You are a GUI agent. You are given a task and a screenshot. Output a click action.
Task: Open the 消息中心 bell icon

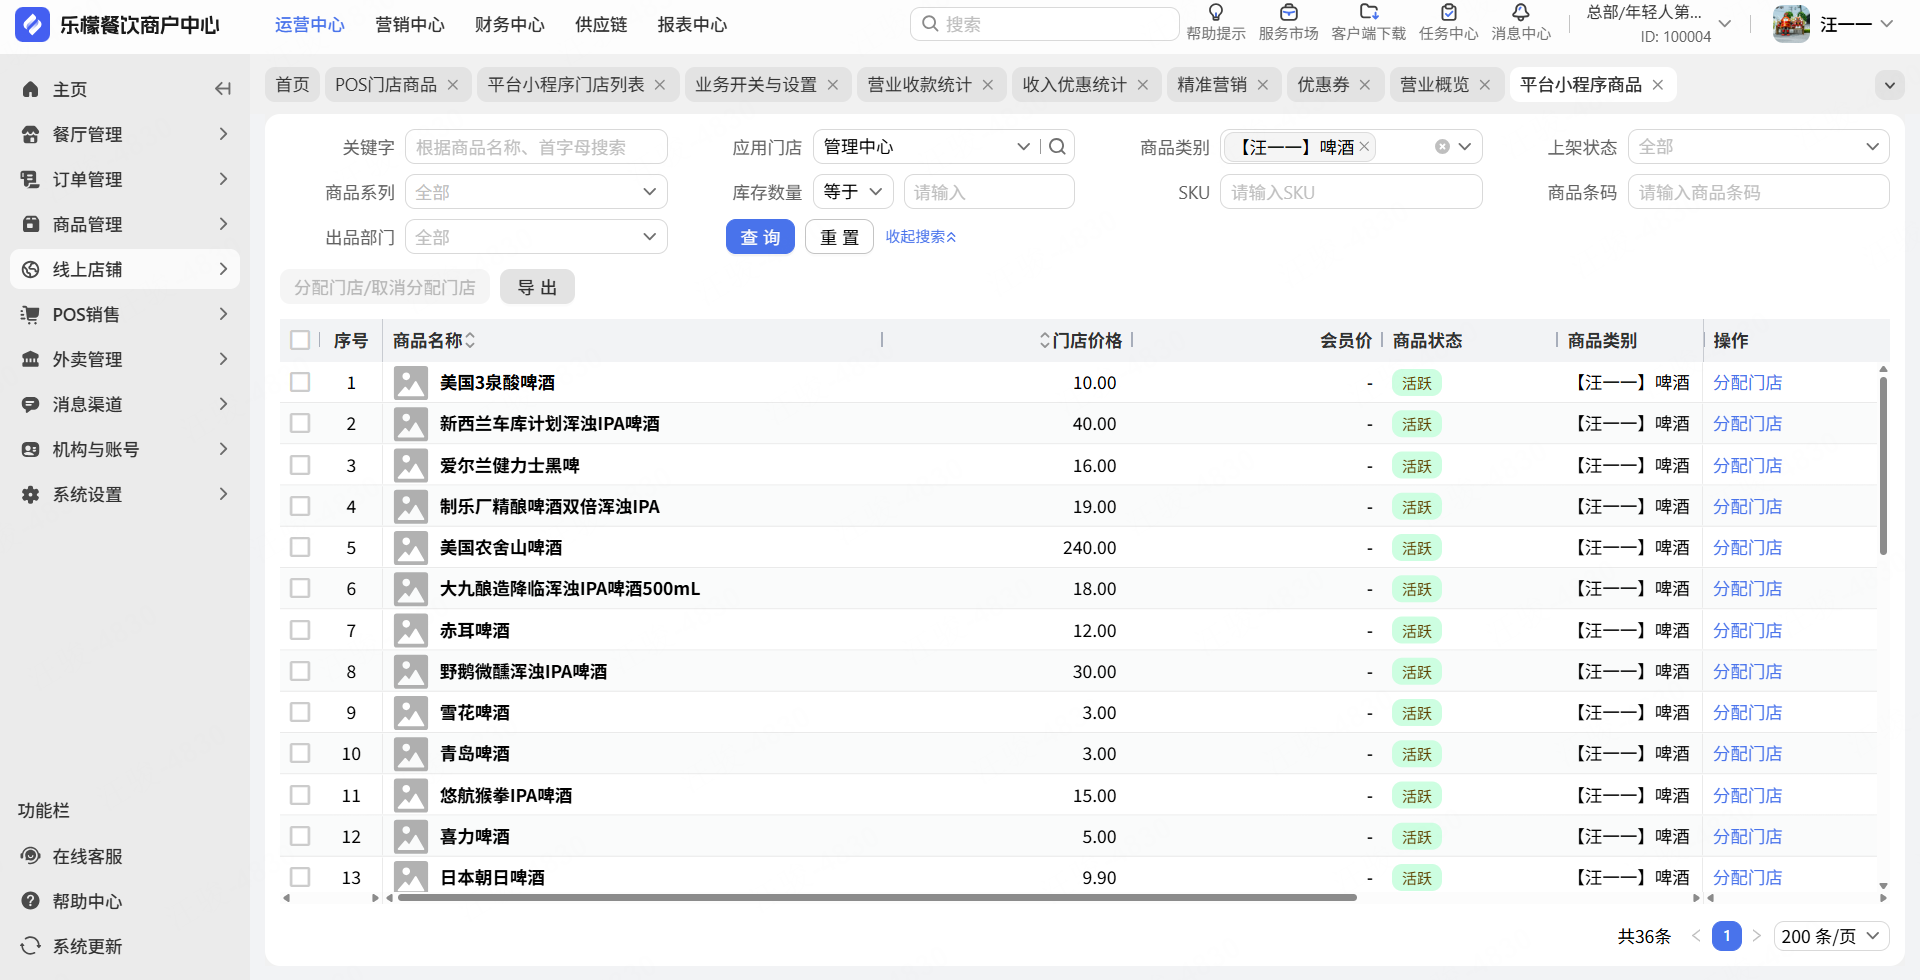pos(1520,13)
